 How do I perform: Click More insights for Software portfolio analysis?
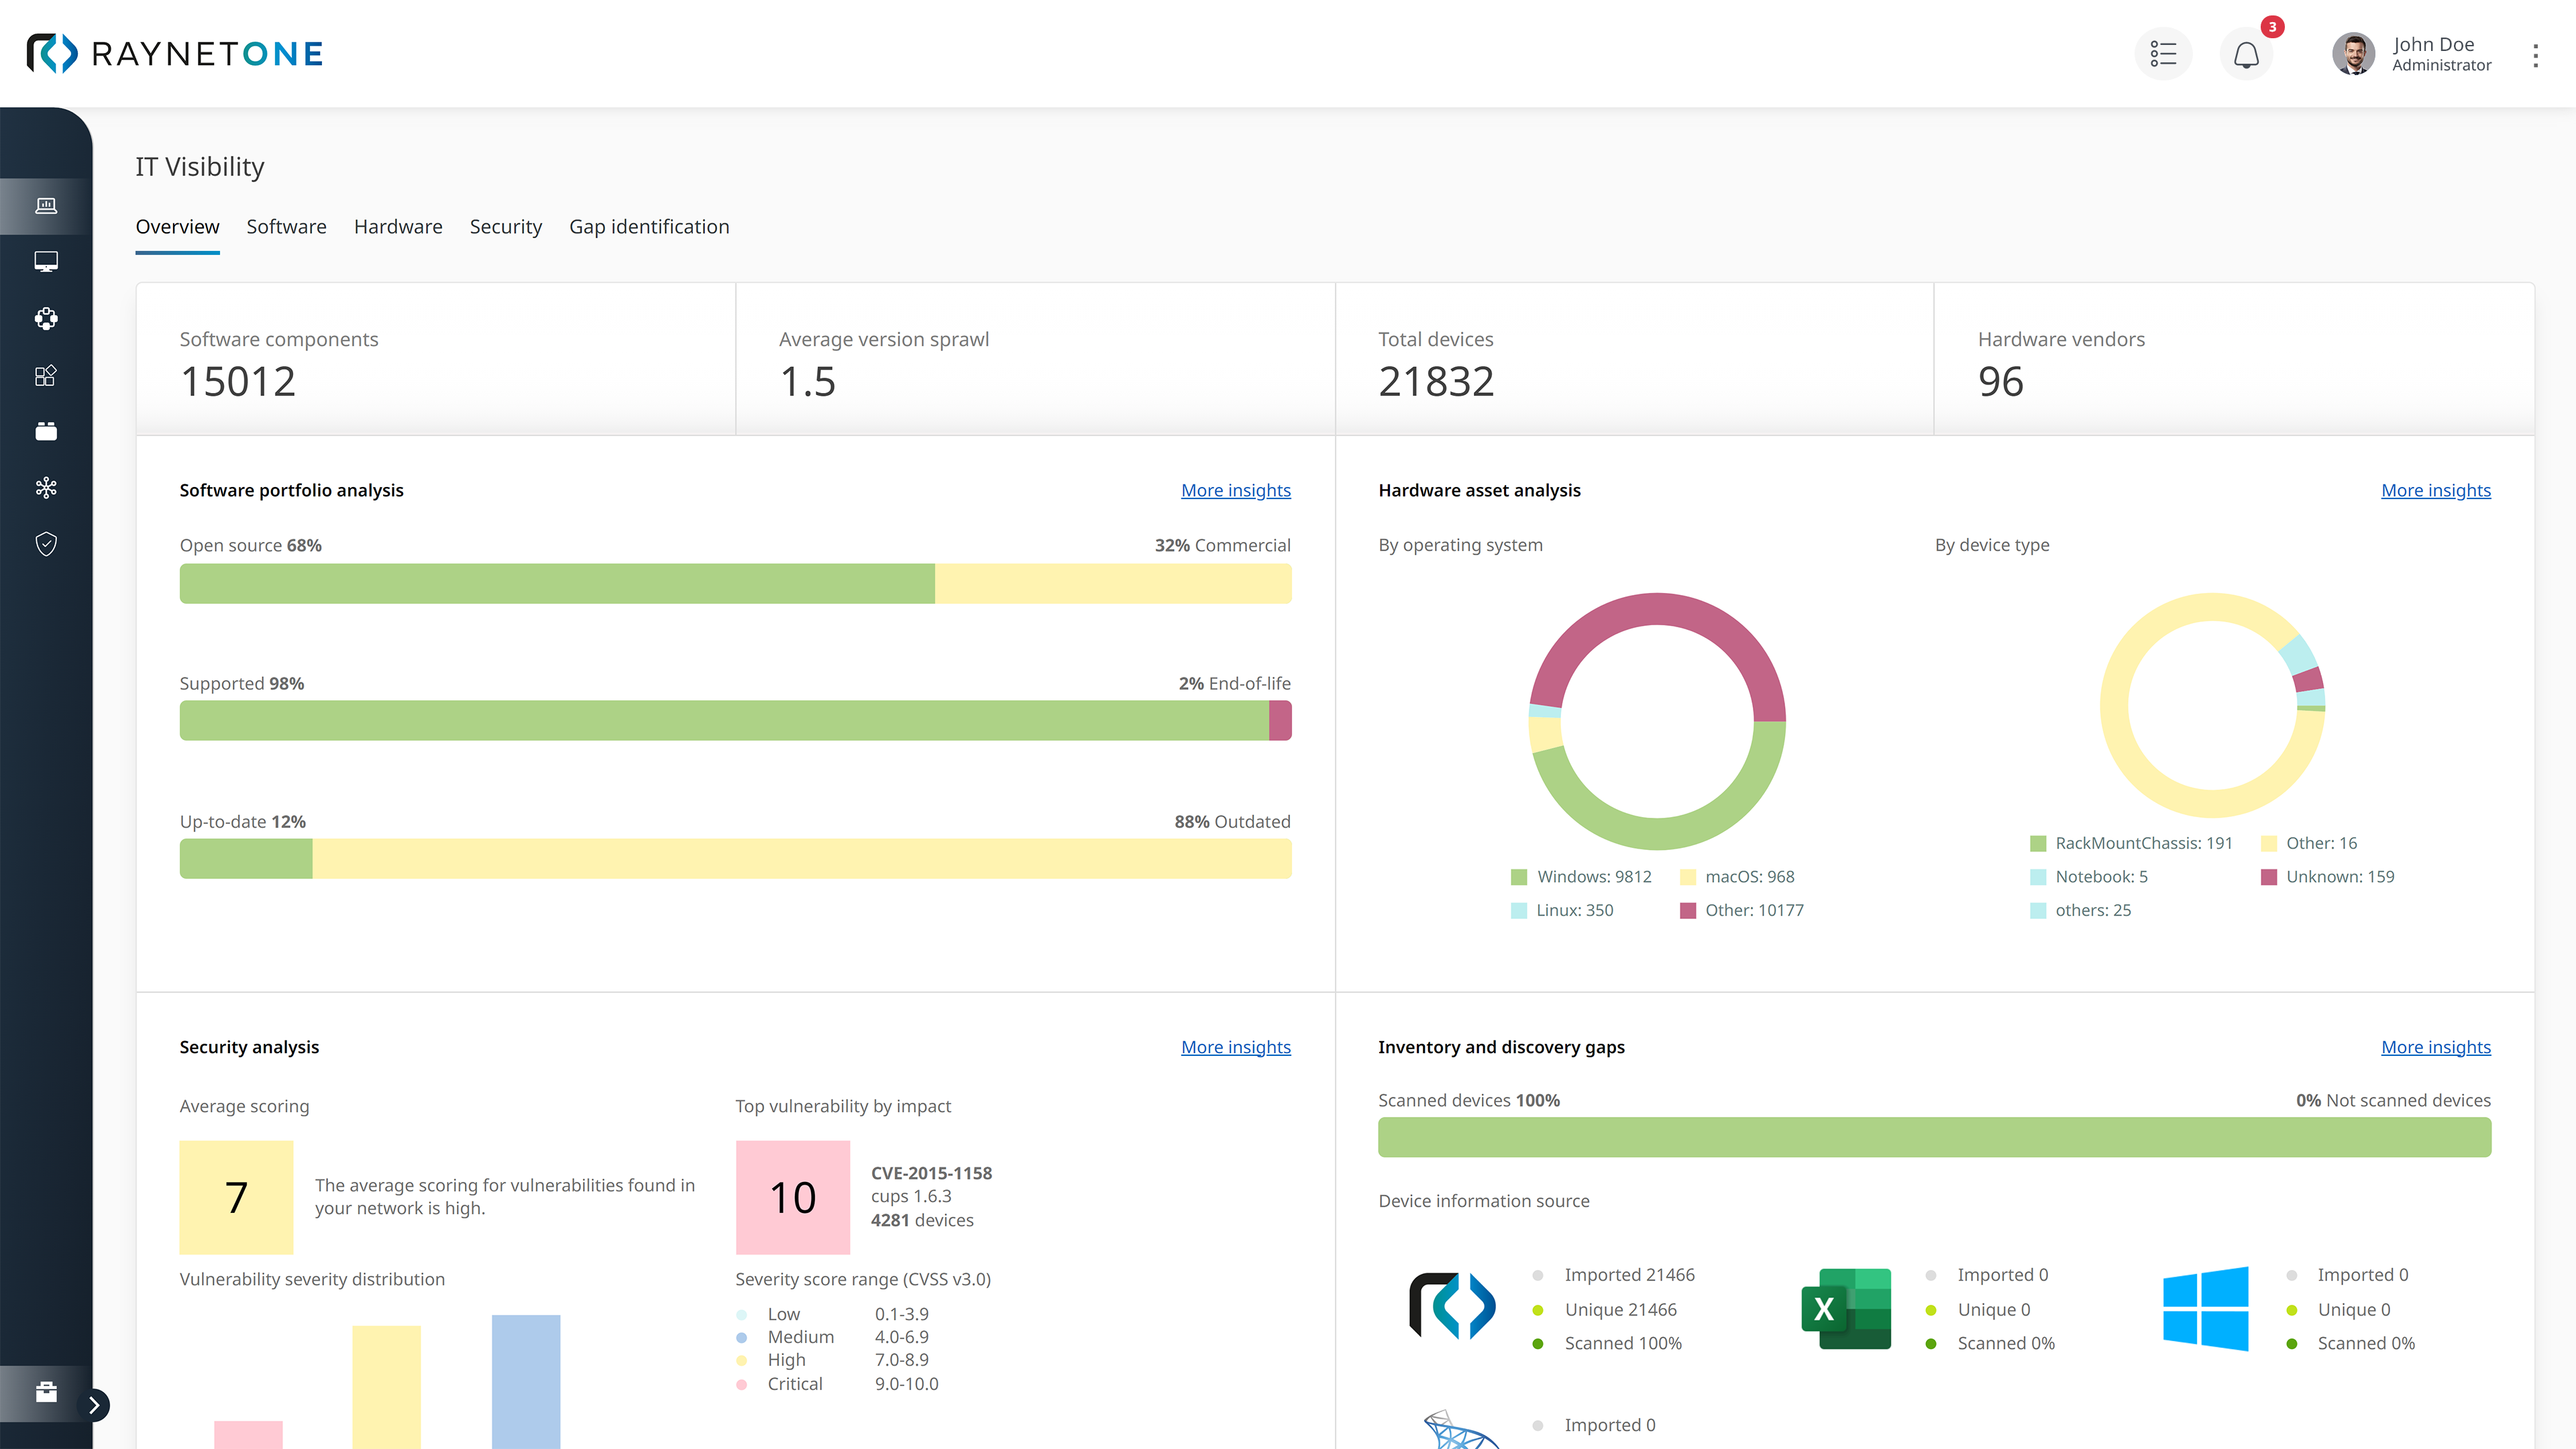point(1235,490)
